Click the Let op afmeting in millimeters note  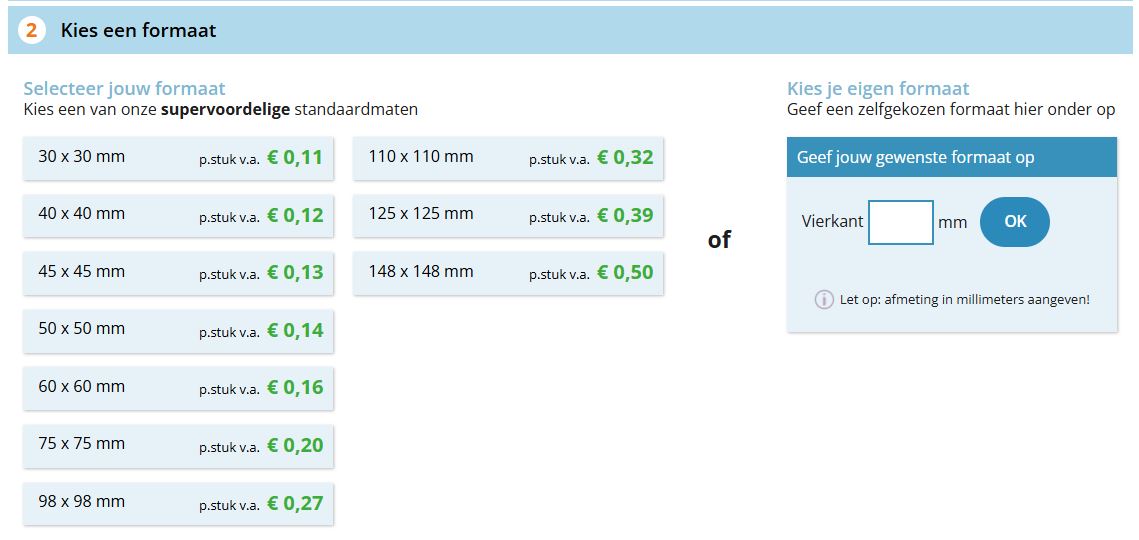[965, 299]
